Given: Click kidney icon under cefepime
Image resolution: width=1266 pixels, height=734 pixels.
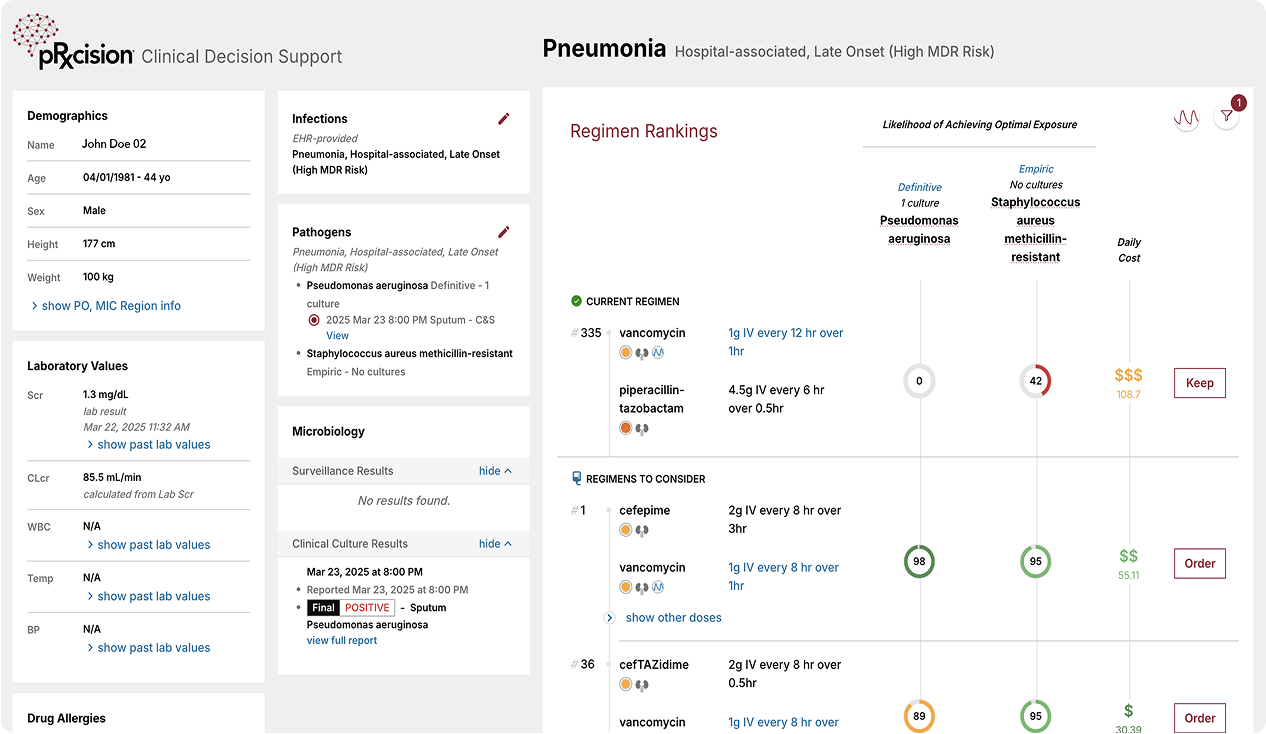Looking at the screenshot, I should [642, 530].
